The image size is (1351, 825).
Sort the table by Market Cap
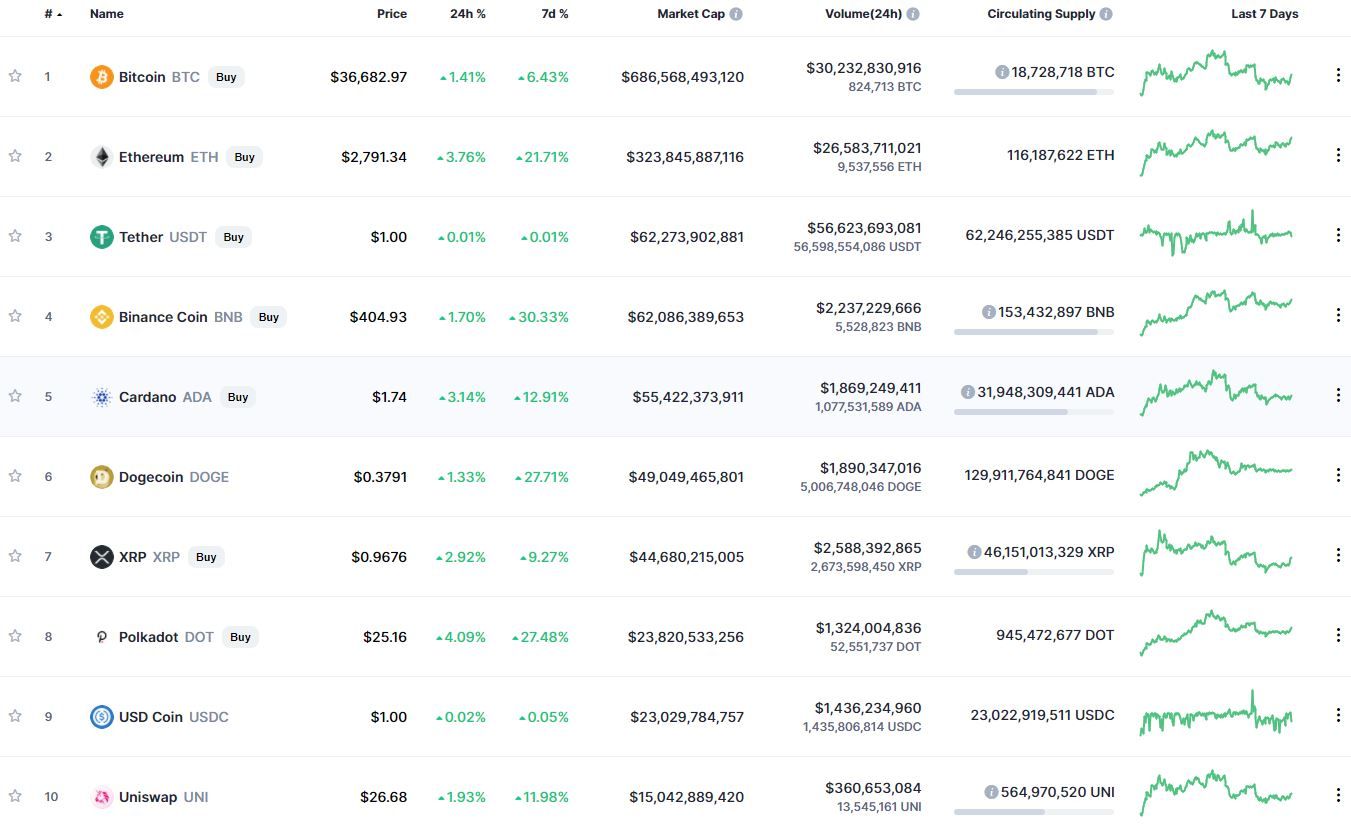[x=691, y=14]
